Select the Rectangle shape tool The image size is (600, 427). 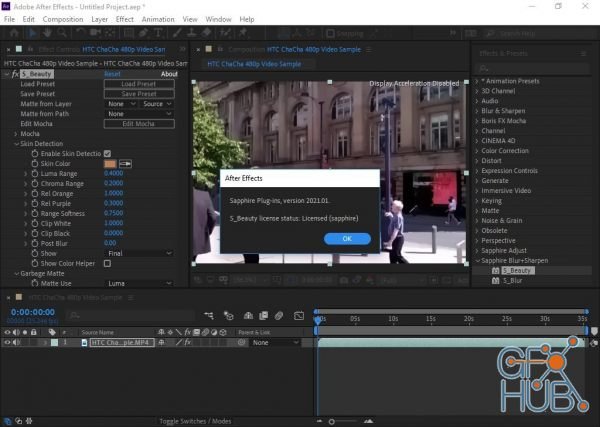click(x=129, y=33)
